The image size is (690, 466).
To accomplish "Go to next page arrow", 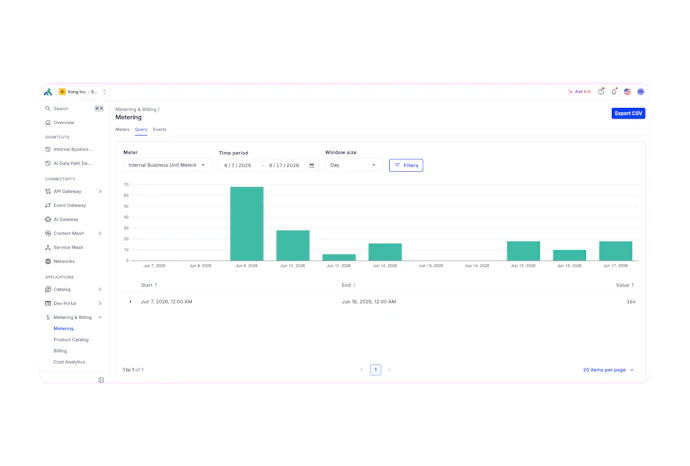I will [389, 370].
